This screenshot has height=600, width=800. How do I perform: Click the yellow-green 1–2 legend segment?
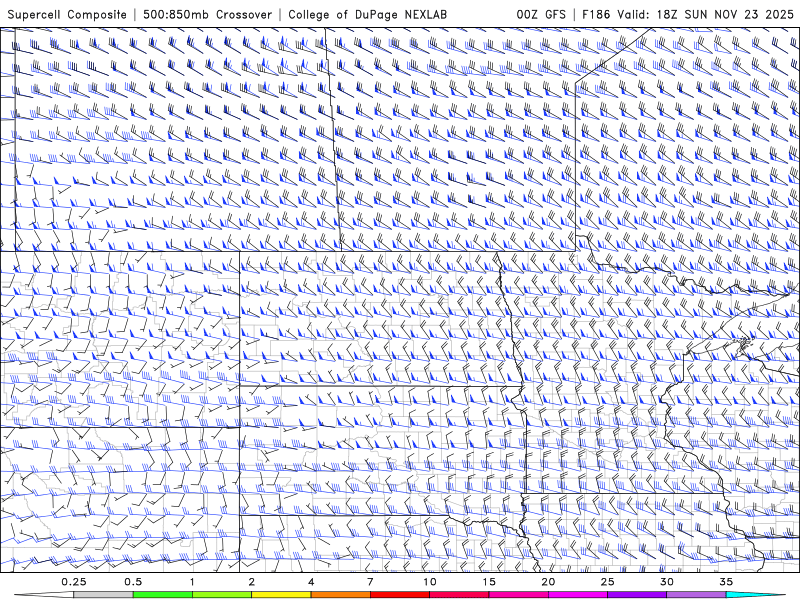pos(222,595)
